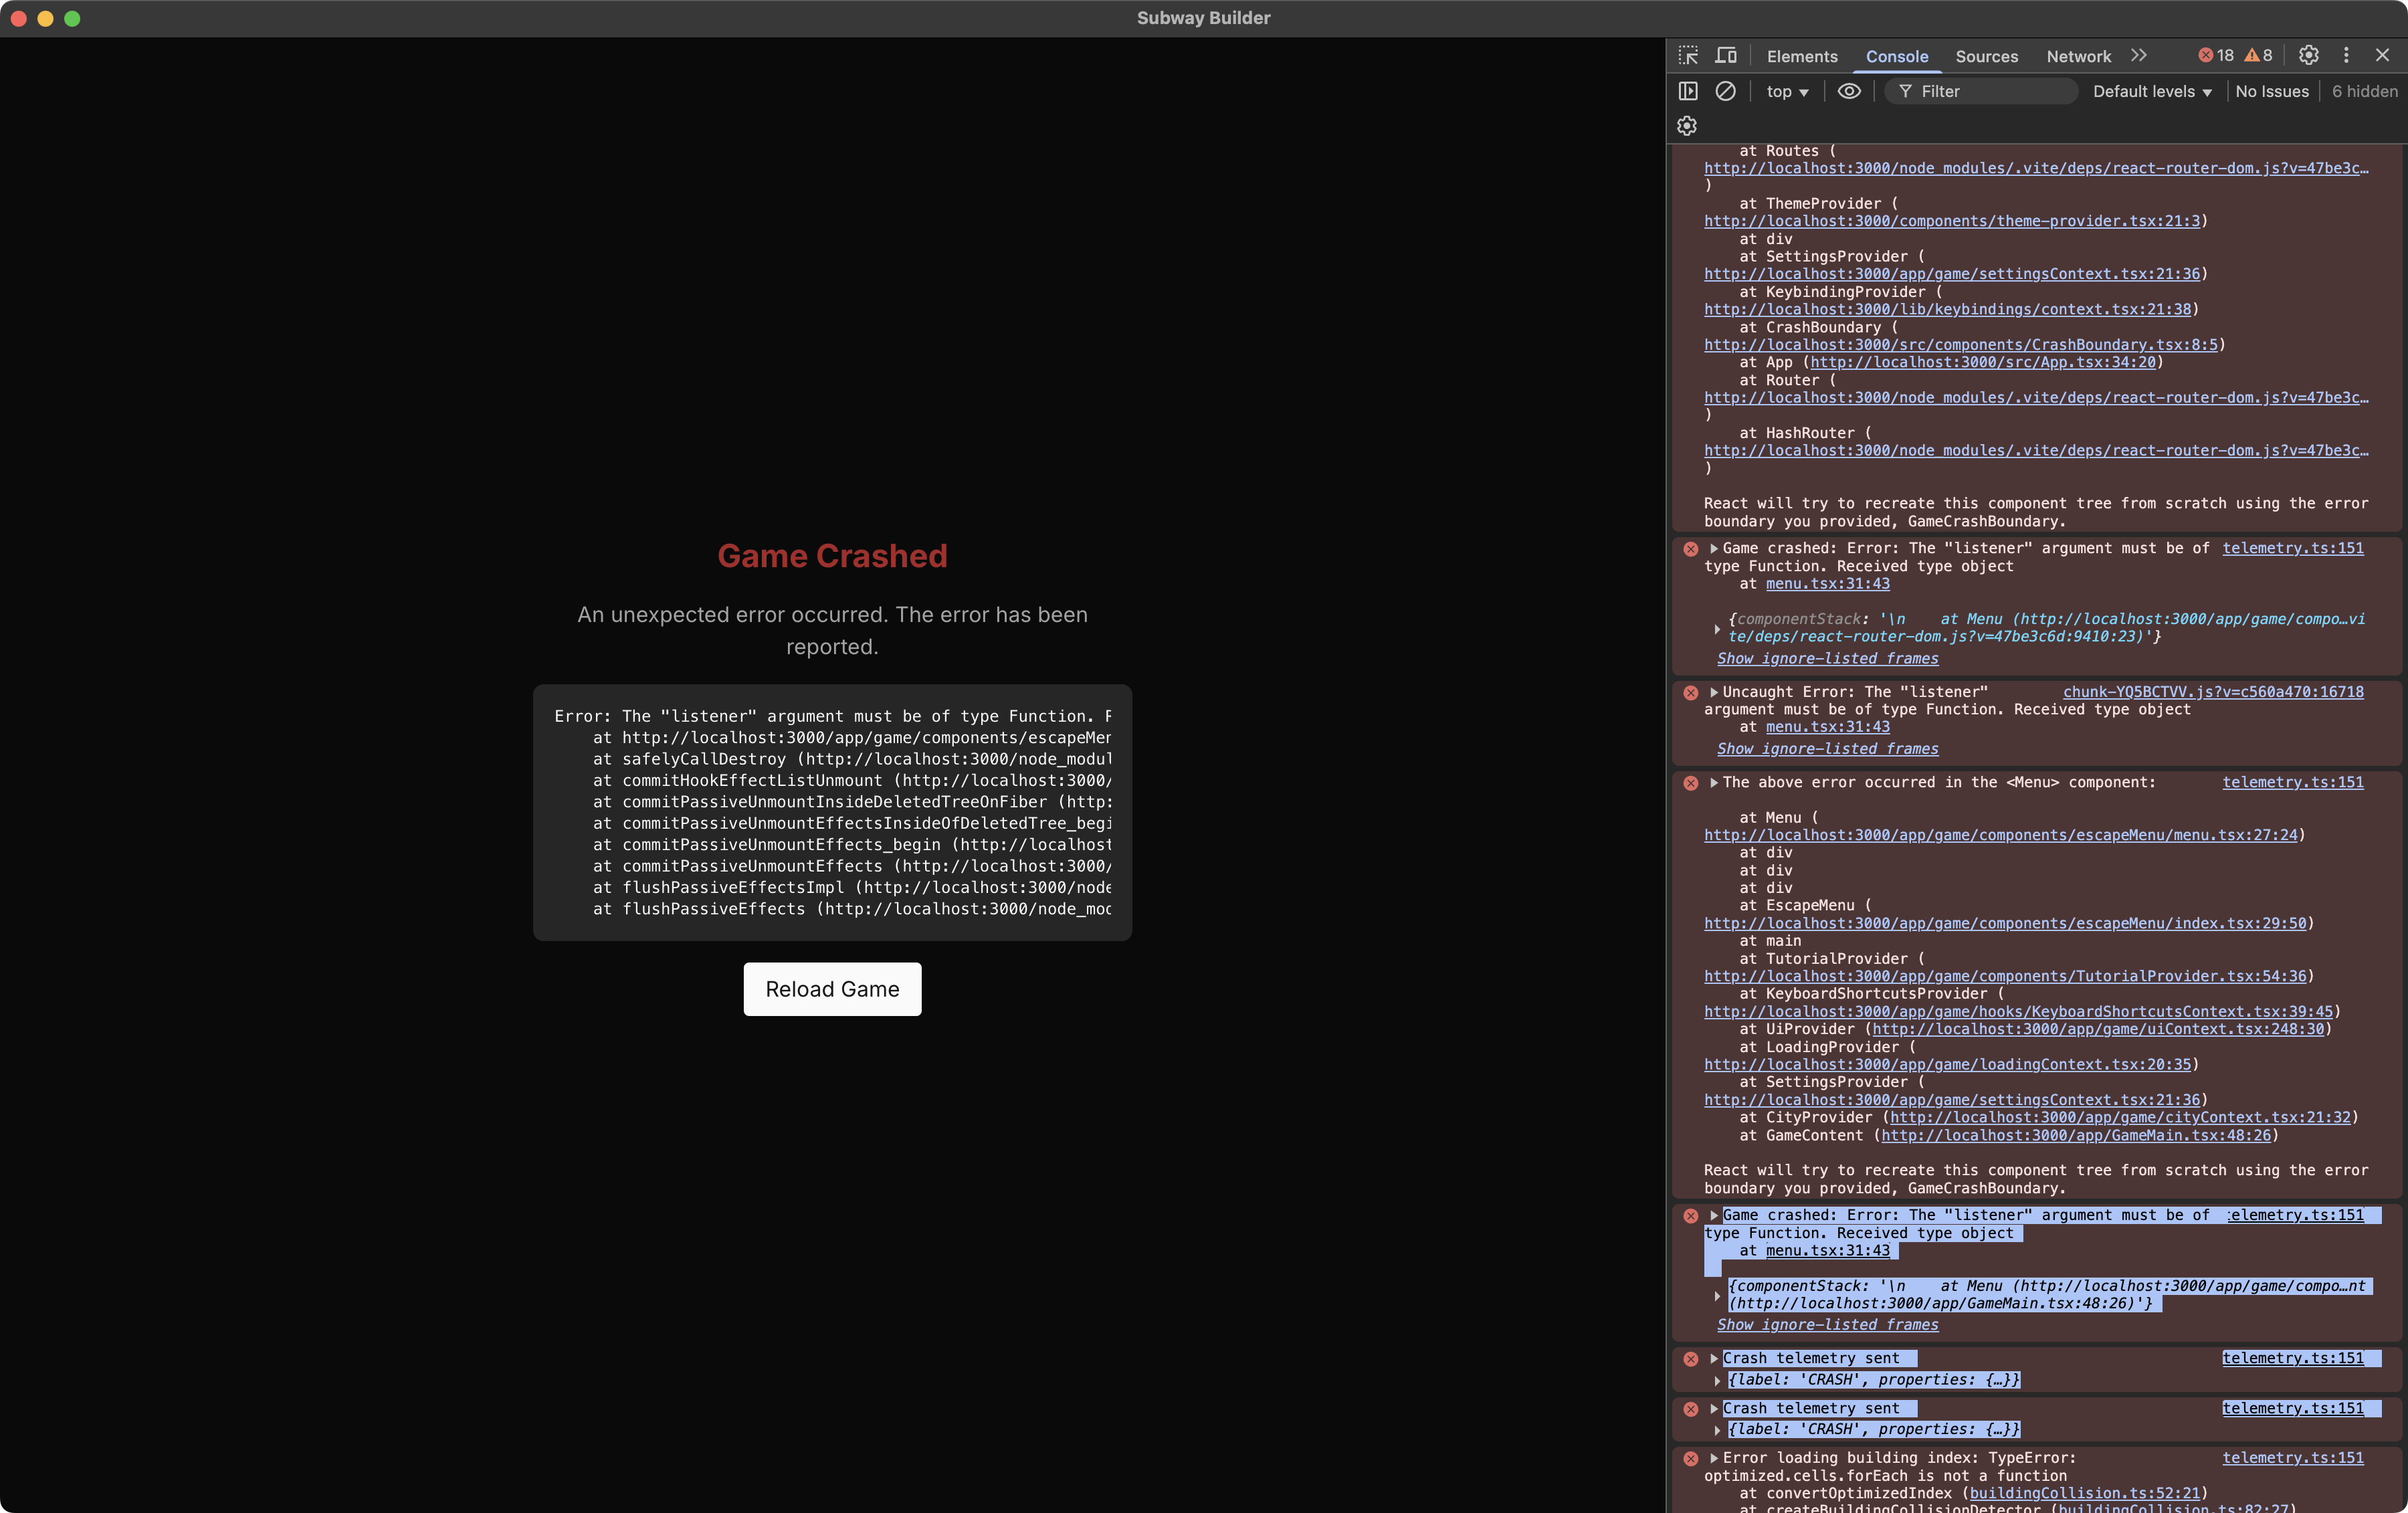2408x1513 pixels.
Task: Click the red badge showing 18 errors
Action: (x=2216, y=55)
